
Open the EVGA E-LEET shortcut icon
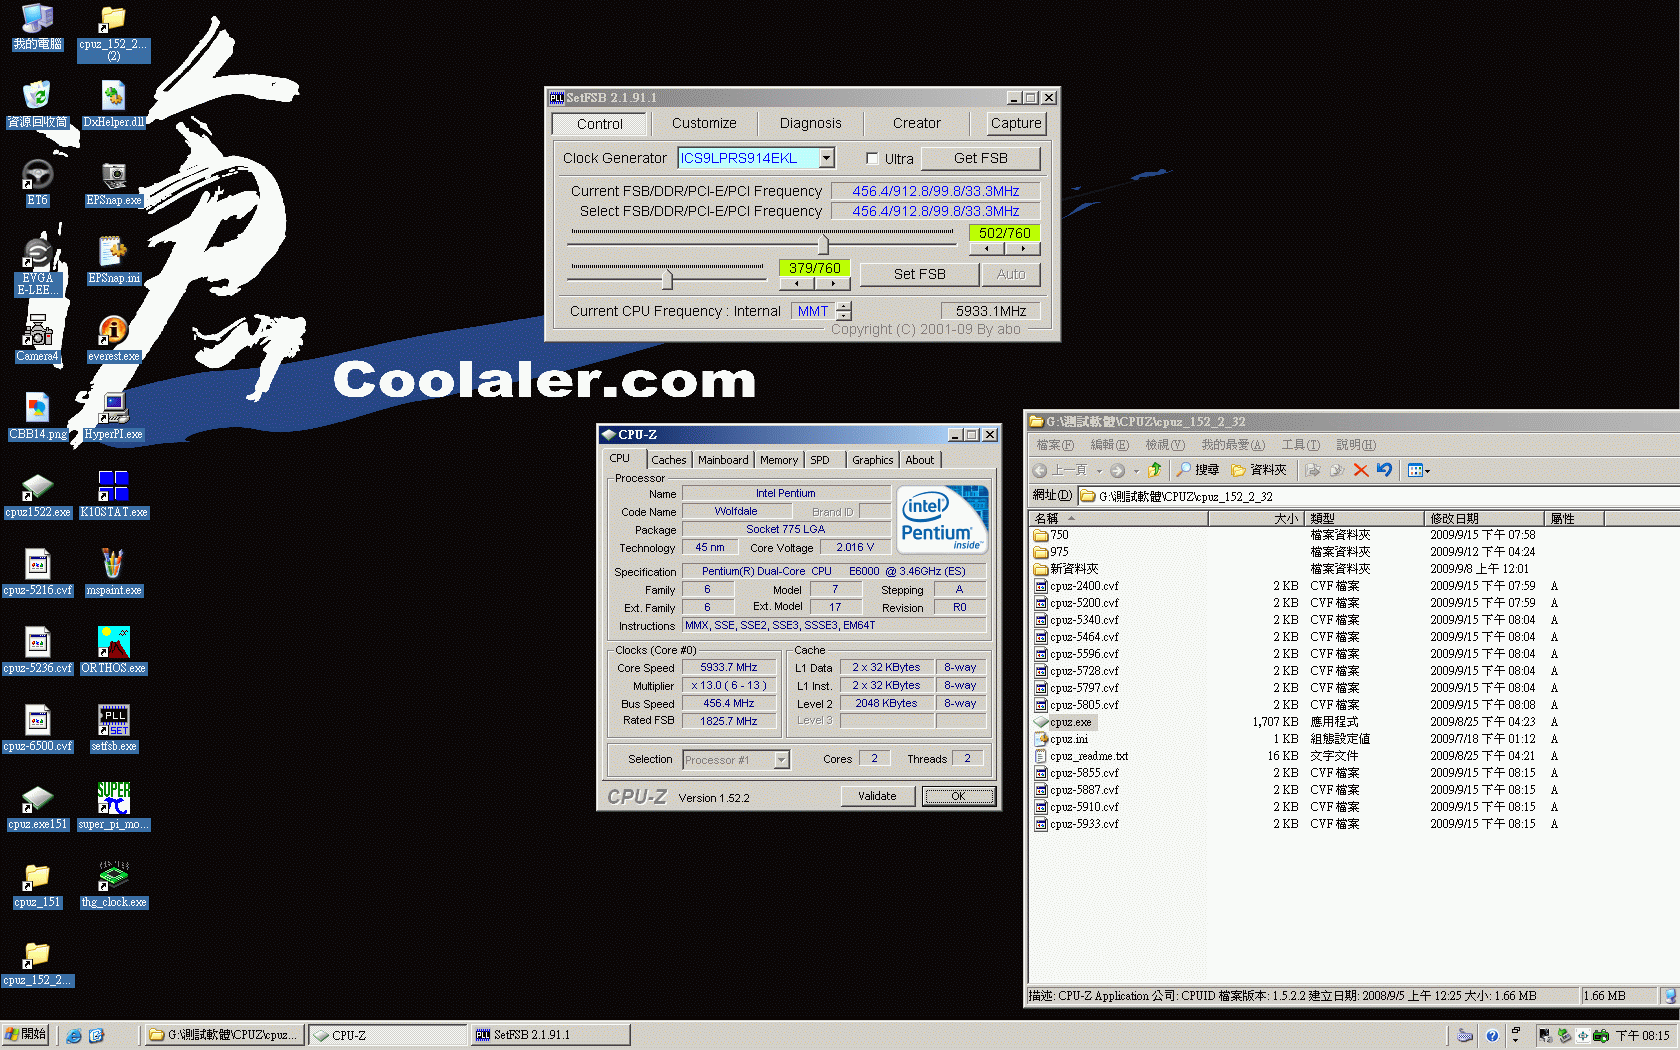coord(37,266)
